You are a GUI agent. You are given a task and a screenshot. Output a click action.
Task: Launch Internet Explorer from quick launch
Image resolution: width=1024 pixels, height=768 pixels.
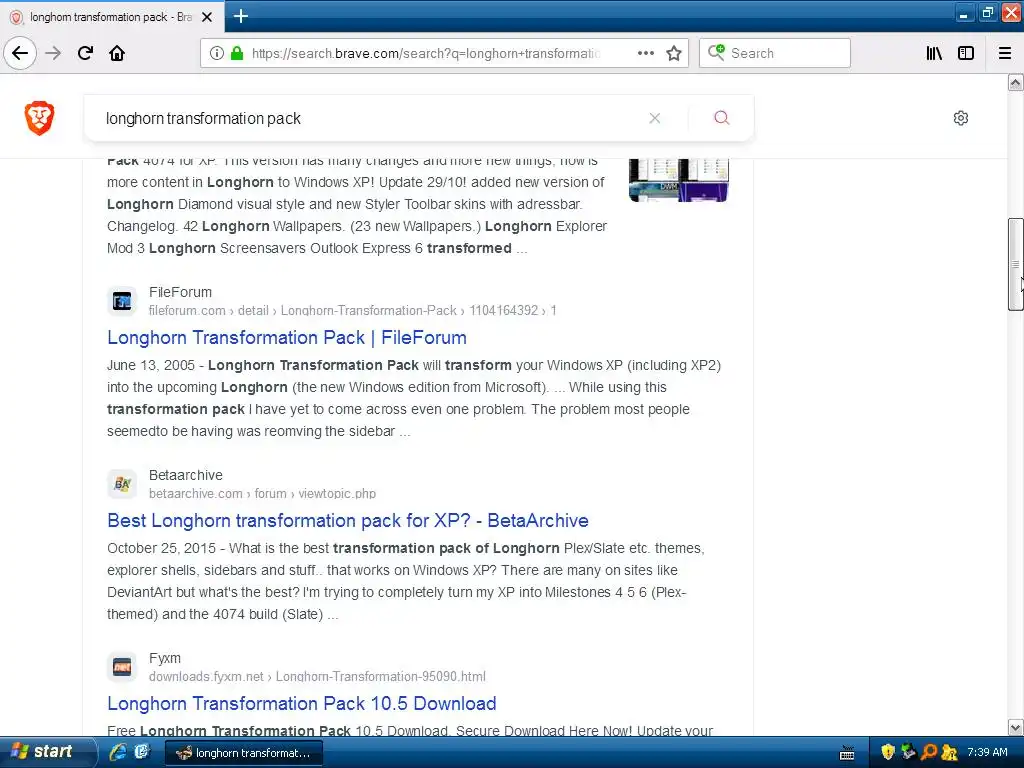(118, 752)
